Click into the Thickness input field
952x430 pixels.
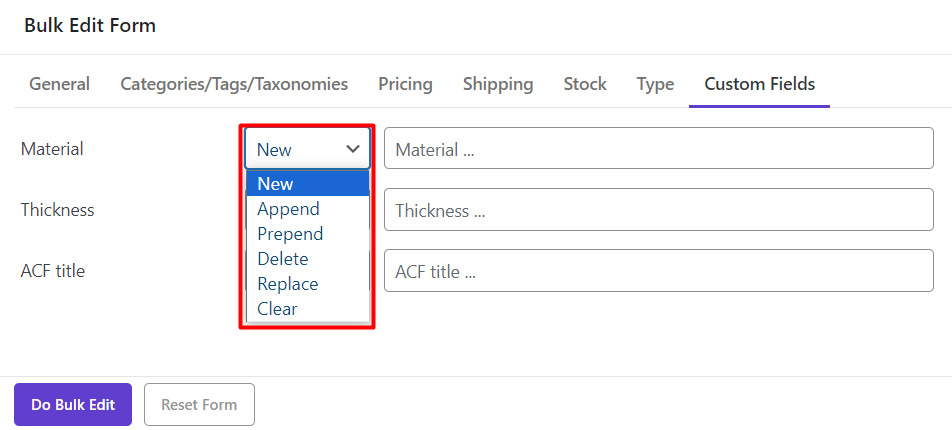click(x=658, y=210)
